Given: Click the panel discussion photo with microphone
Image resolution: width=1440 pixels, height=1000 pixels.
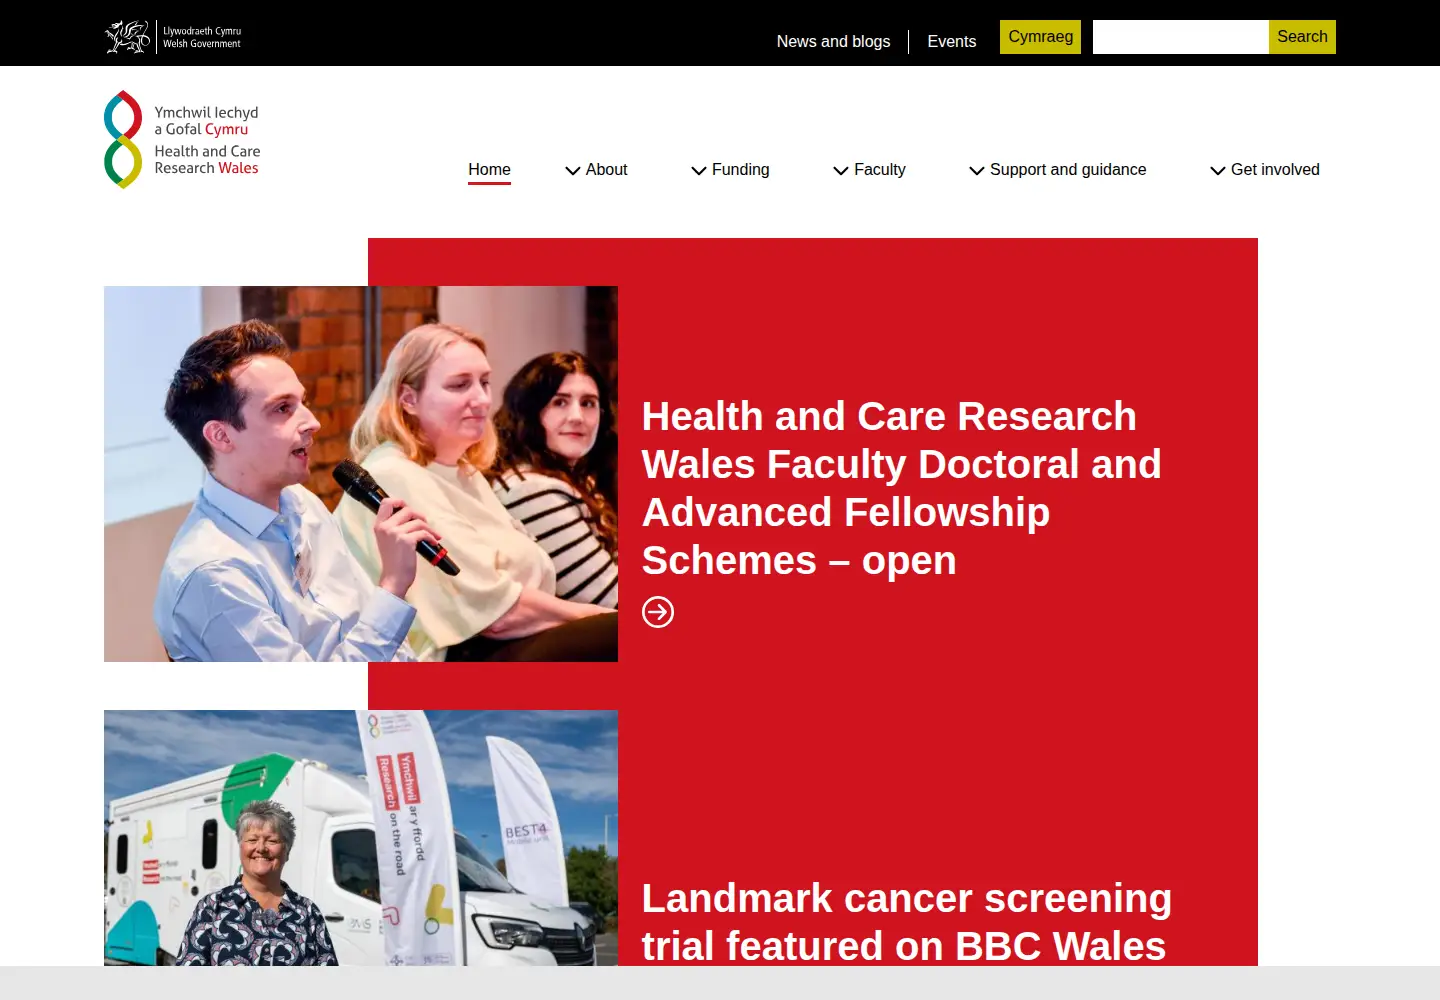Looking at the screenshot, I should (361, 474).
